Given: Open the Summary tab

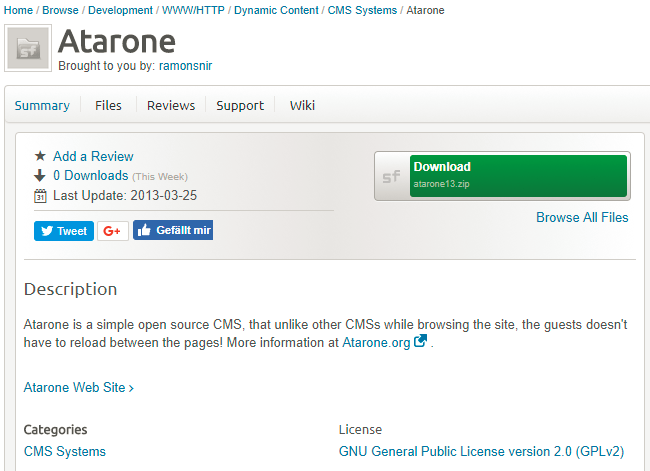Looking at the screenshot, I should [x=42, y=105].
